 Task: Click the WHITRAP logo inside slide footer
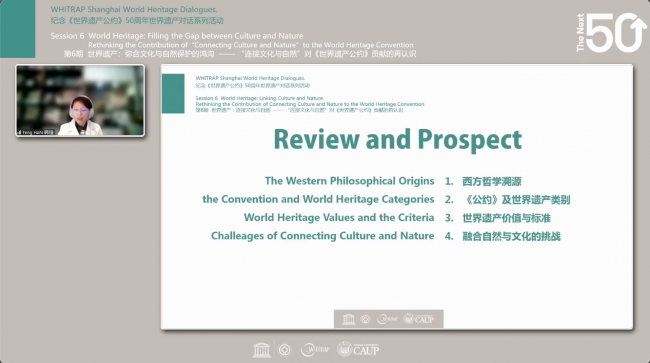387,319
